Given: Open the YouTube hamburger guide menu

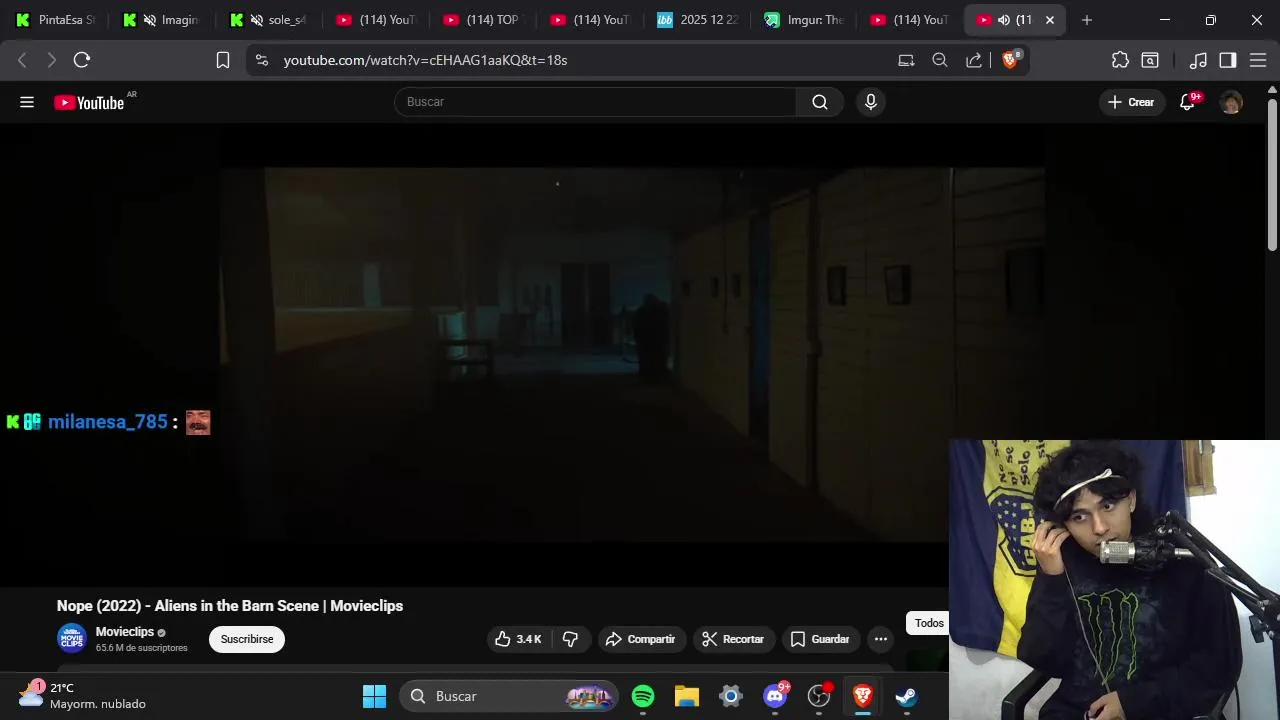Looking at the screenshot, I should click(27, 102).
